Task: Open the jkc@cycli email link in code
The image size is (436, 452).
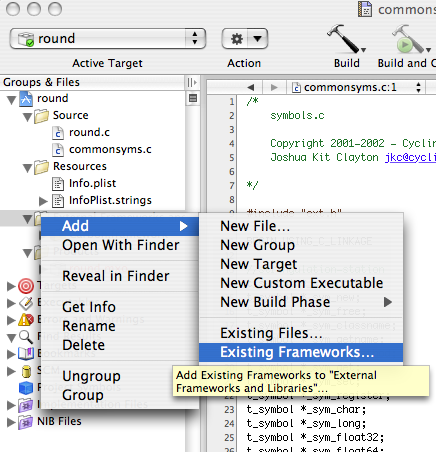Action: [x=410, y=157]
